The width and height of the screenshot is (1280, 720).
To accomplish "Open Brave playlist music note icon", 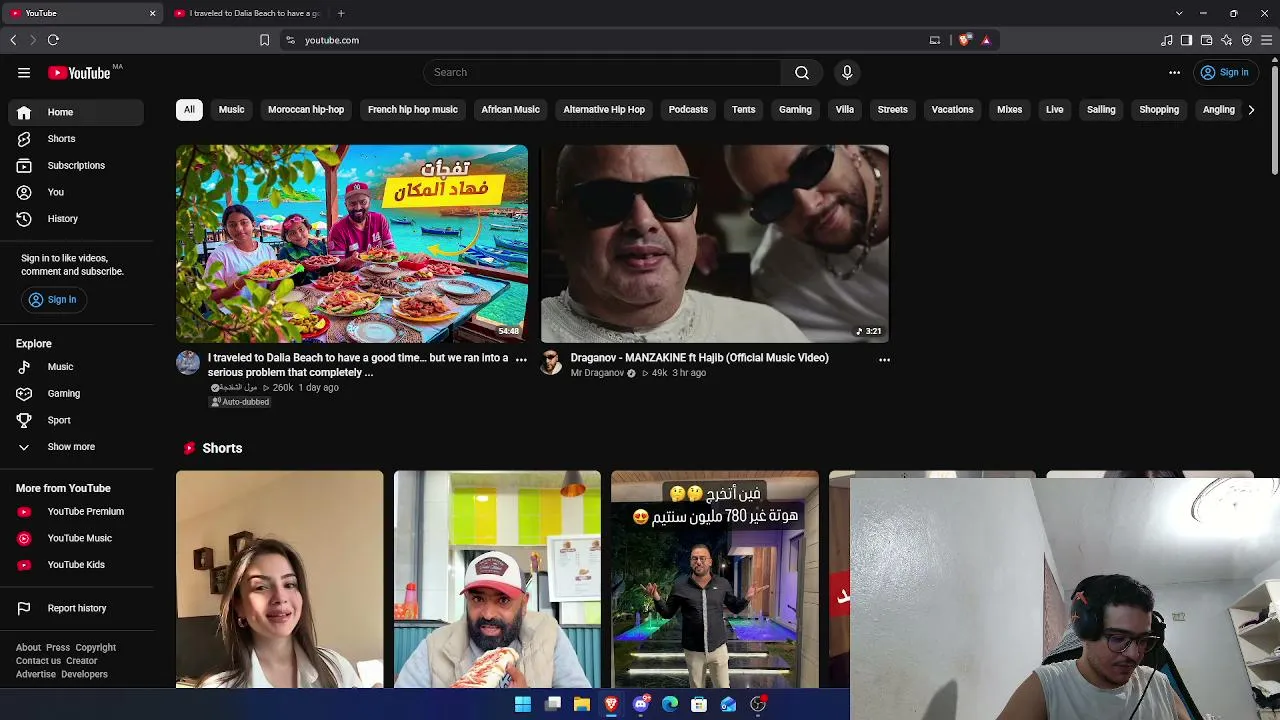I will (x=1166, y=40).
